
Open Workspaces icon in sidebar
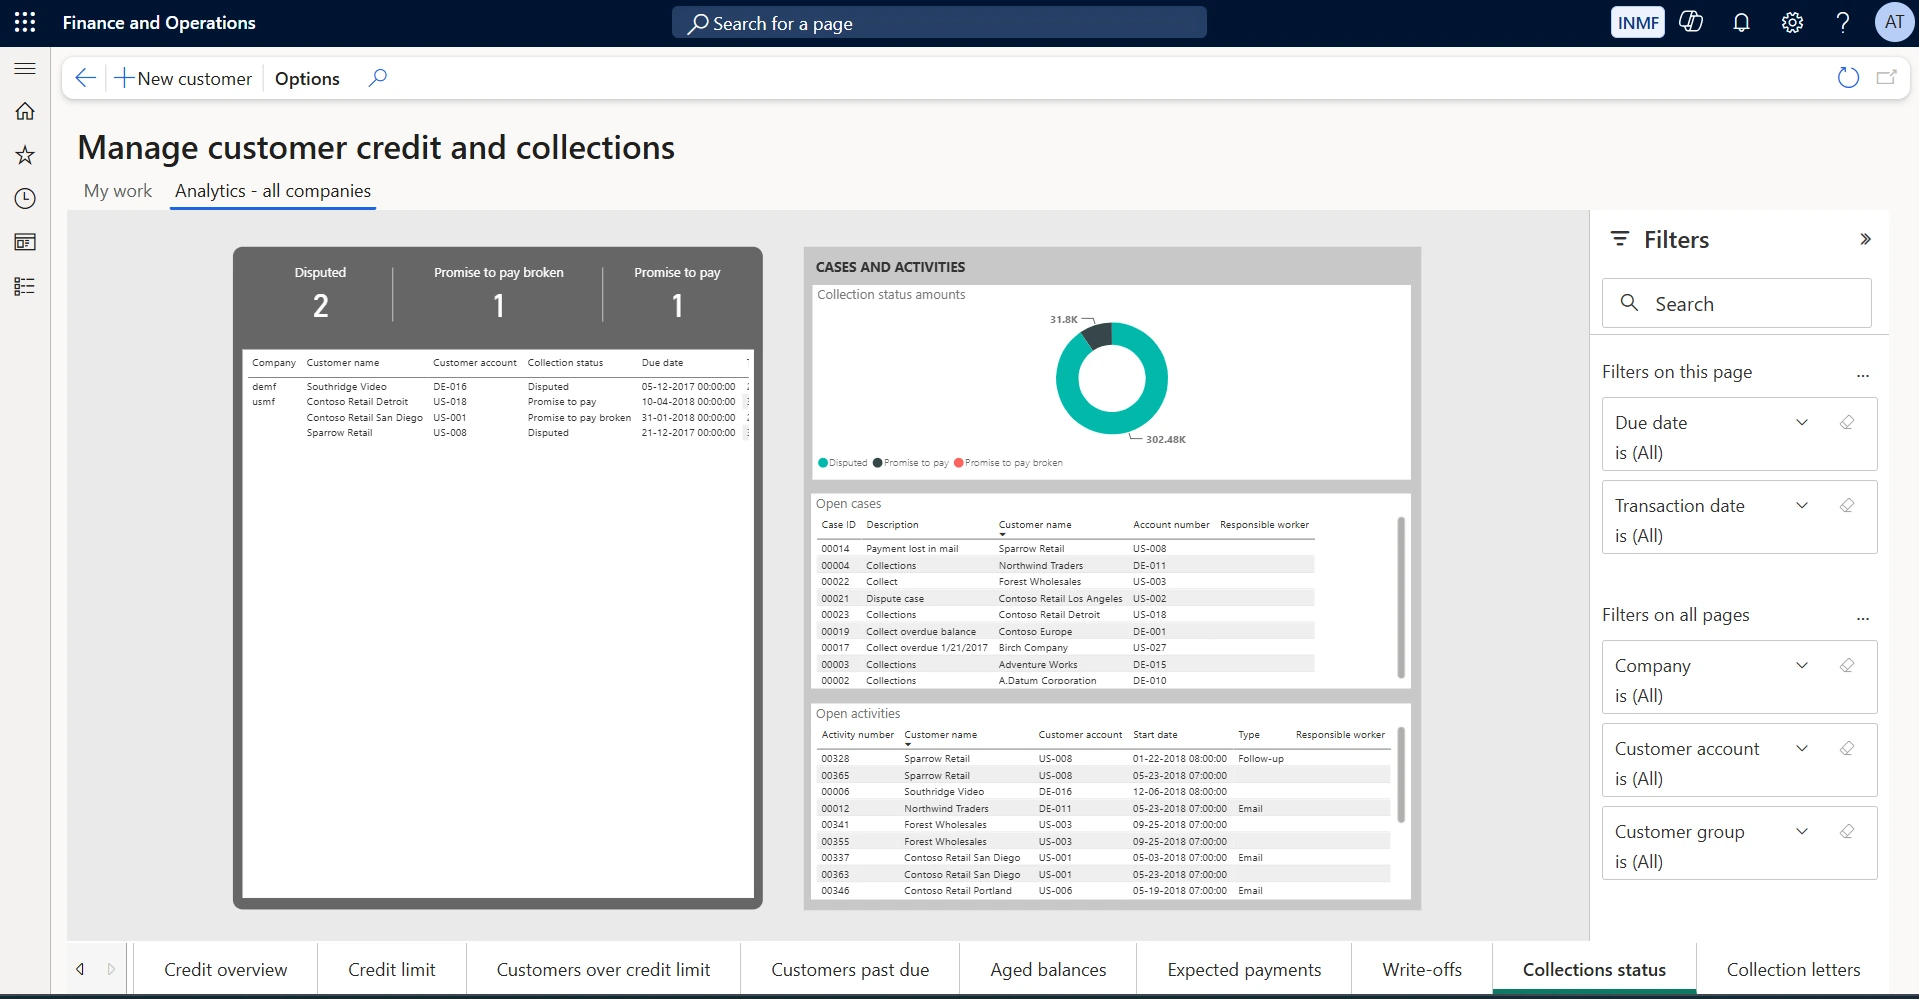coord(25,242)
